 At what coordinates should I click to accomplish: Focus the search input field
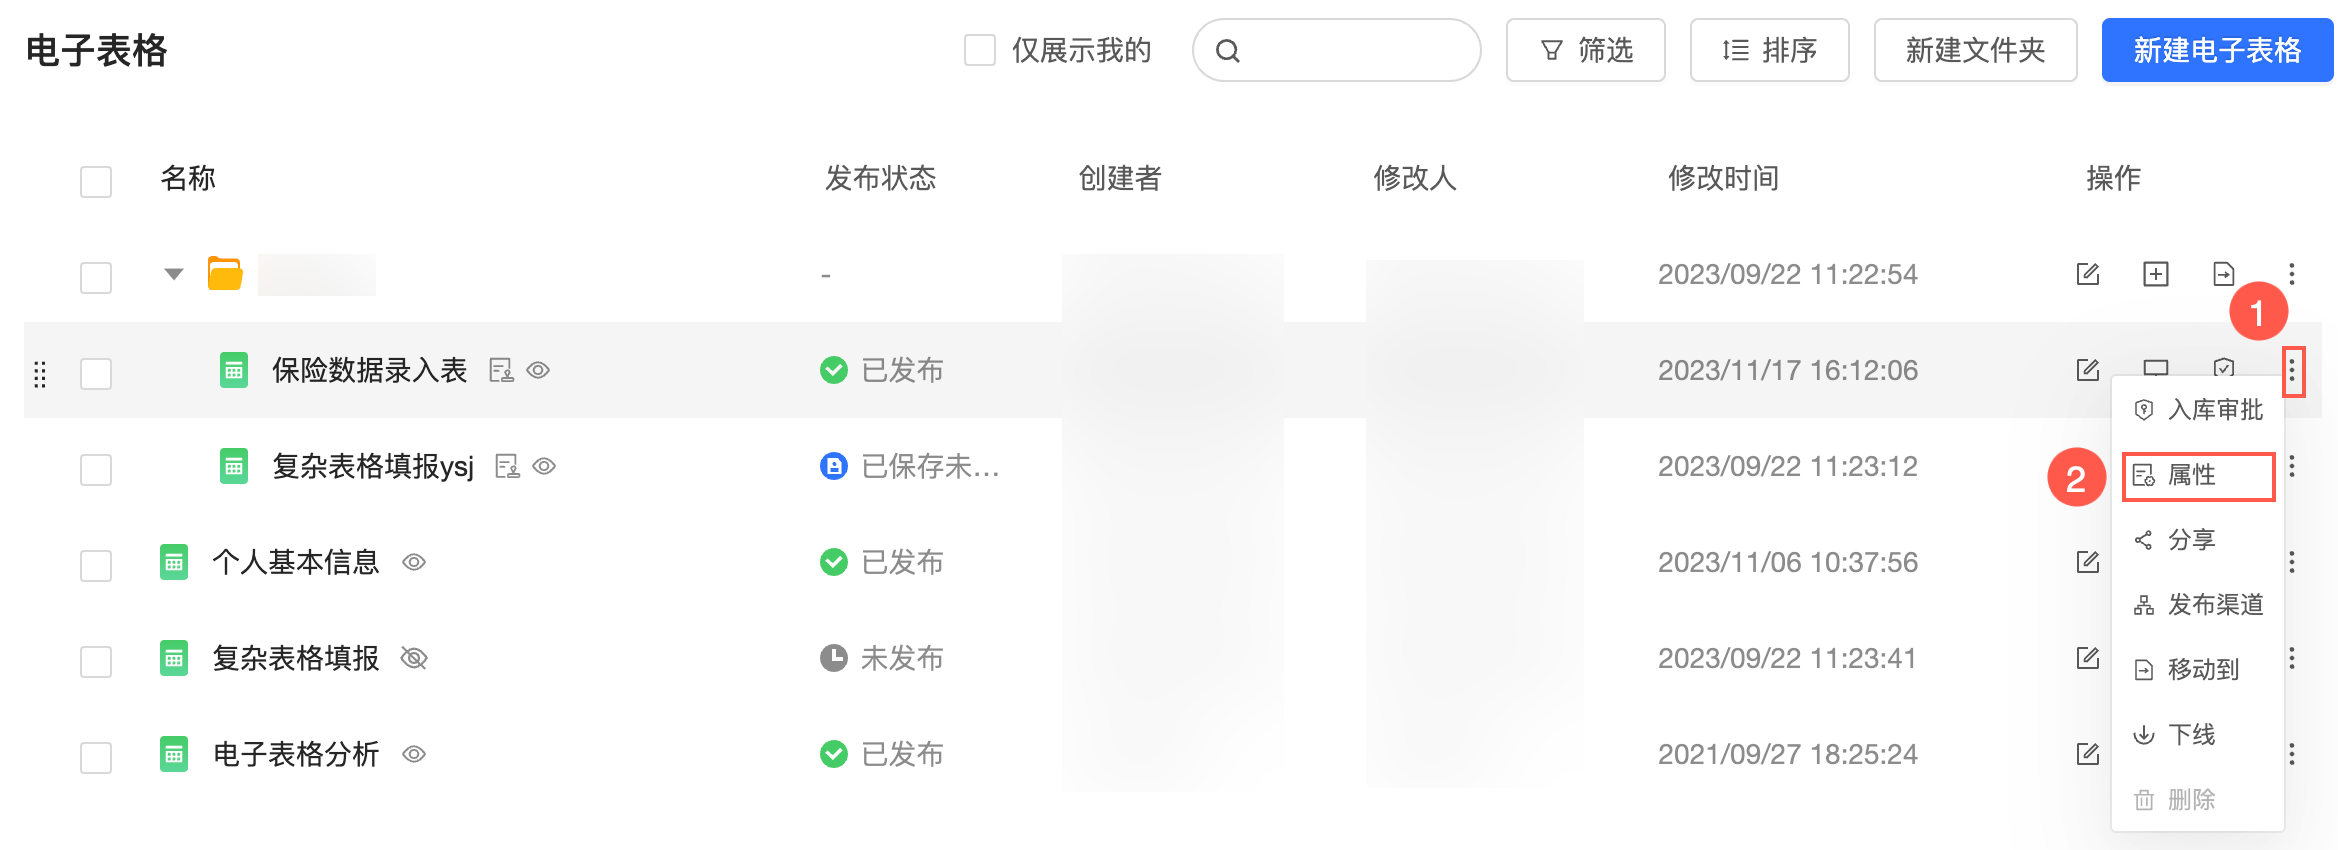pyautogui.click(x=1350, y=50)
